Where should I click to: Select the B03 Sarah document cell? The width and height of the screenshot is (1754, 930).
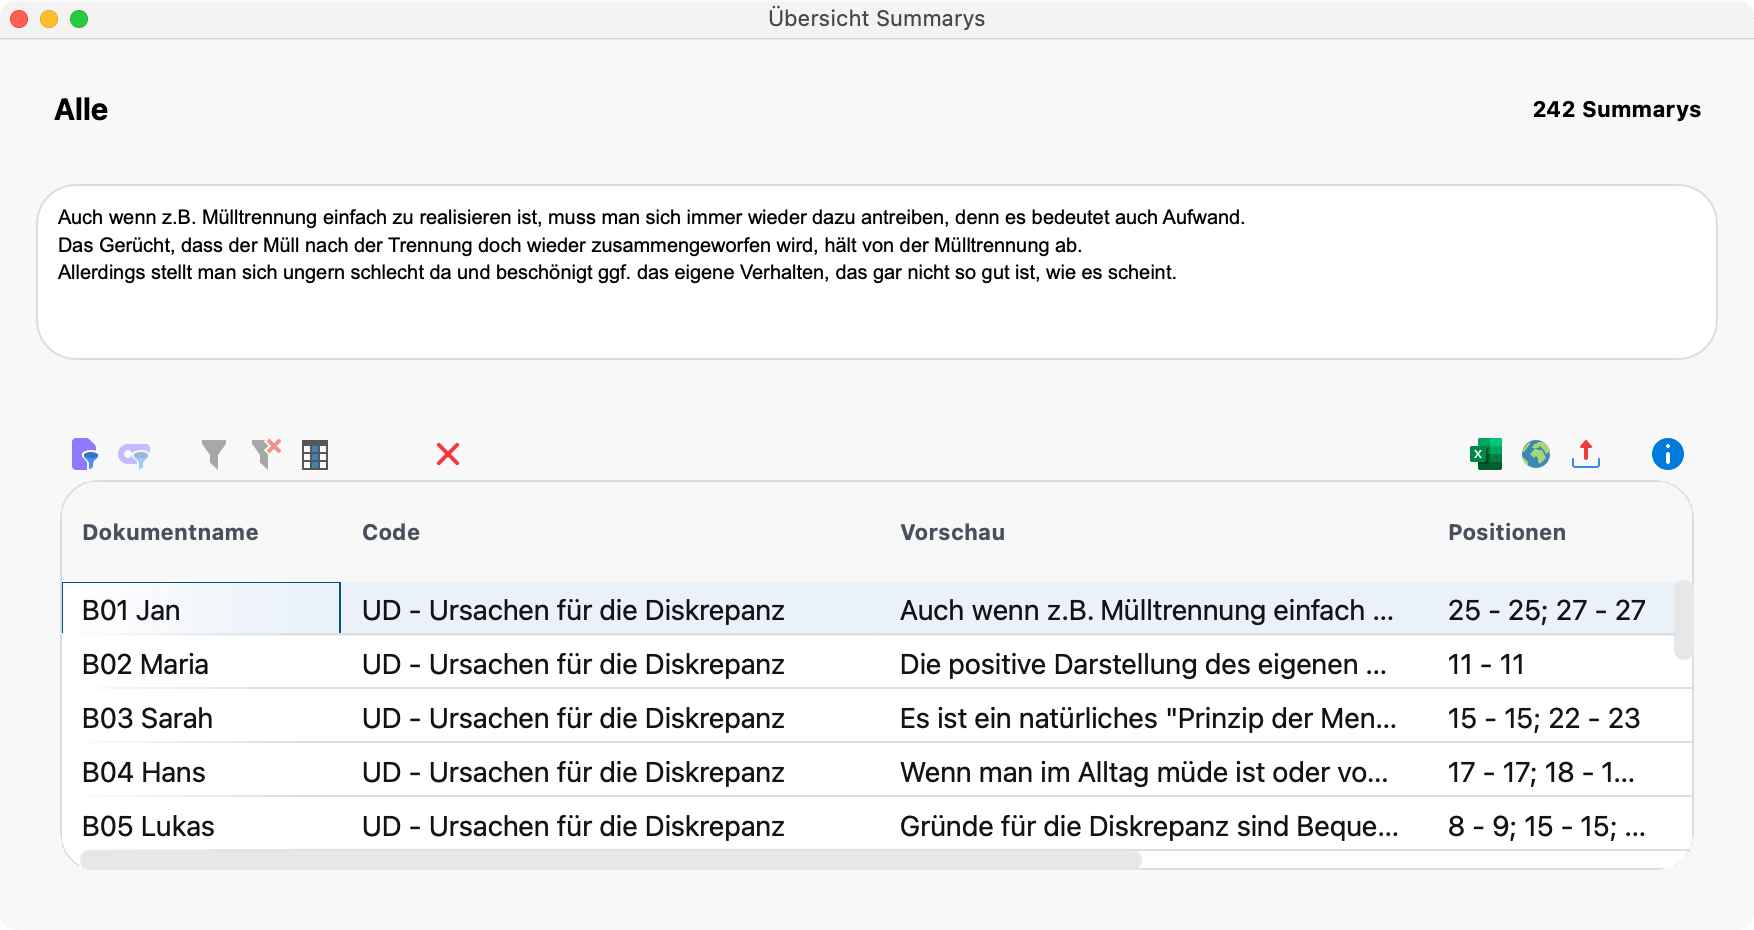click(147, 719)
